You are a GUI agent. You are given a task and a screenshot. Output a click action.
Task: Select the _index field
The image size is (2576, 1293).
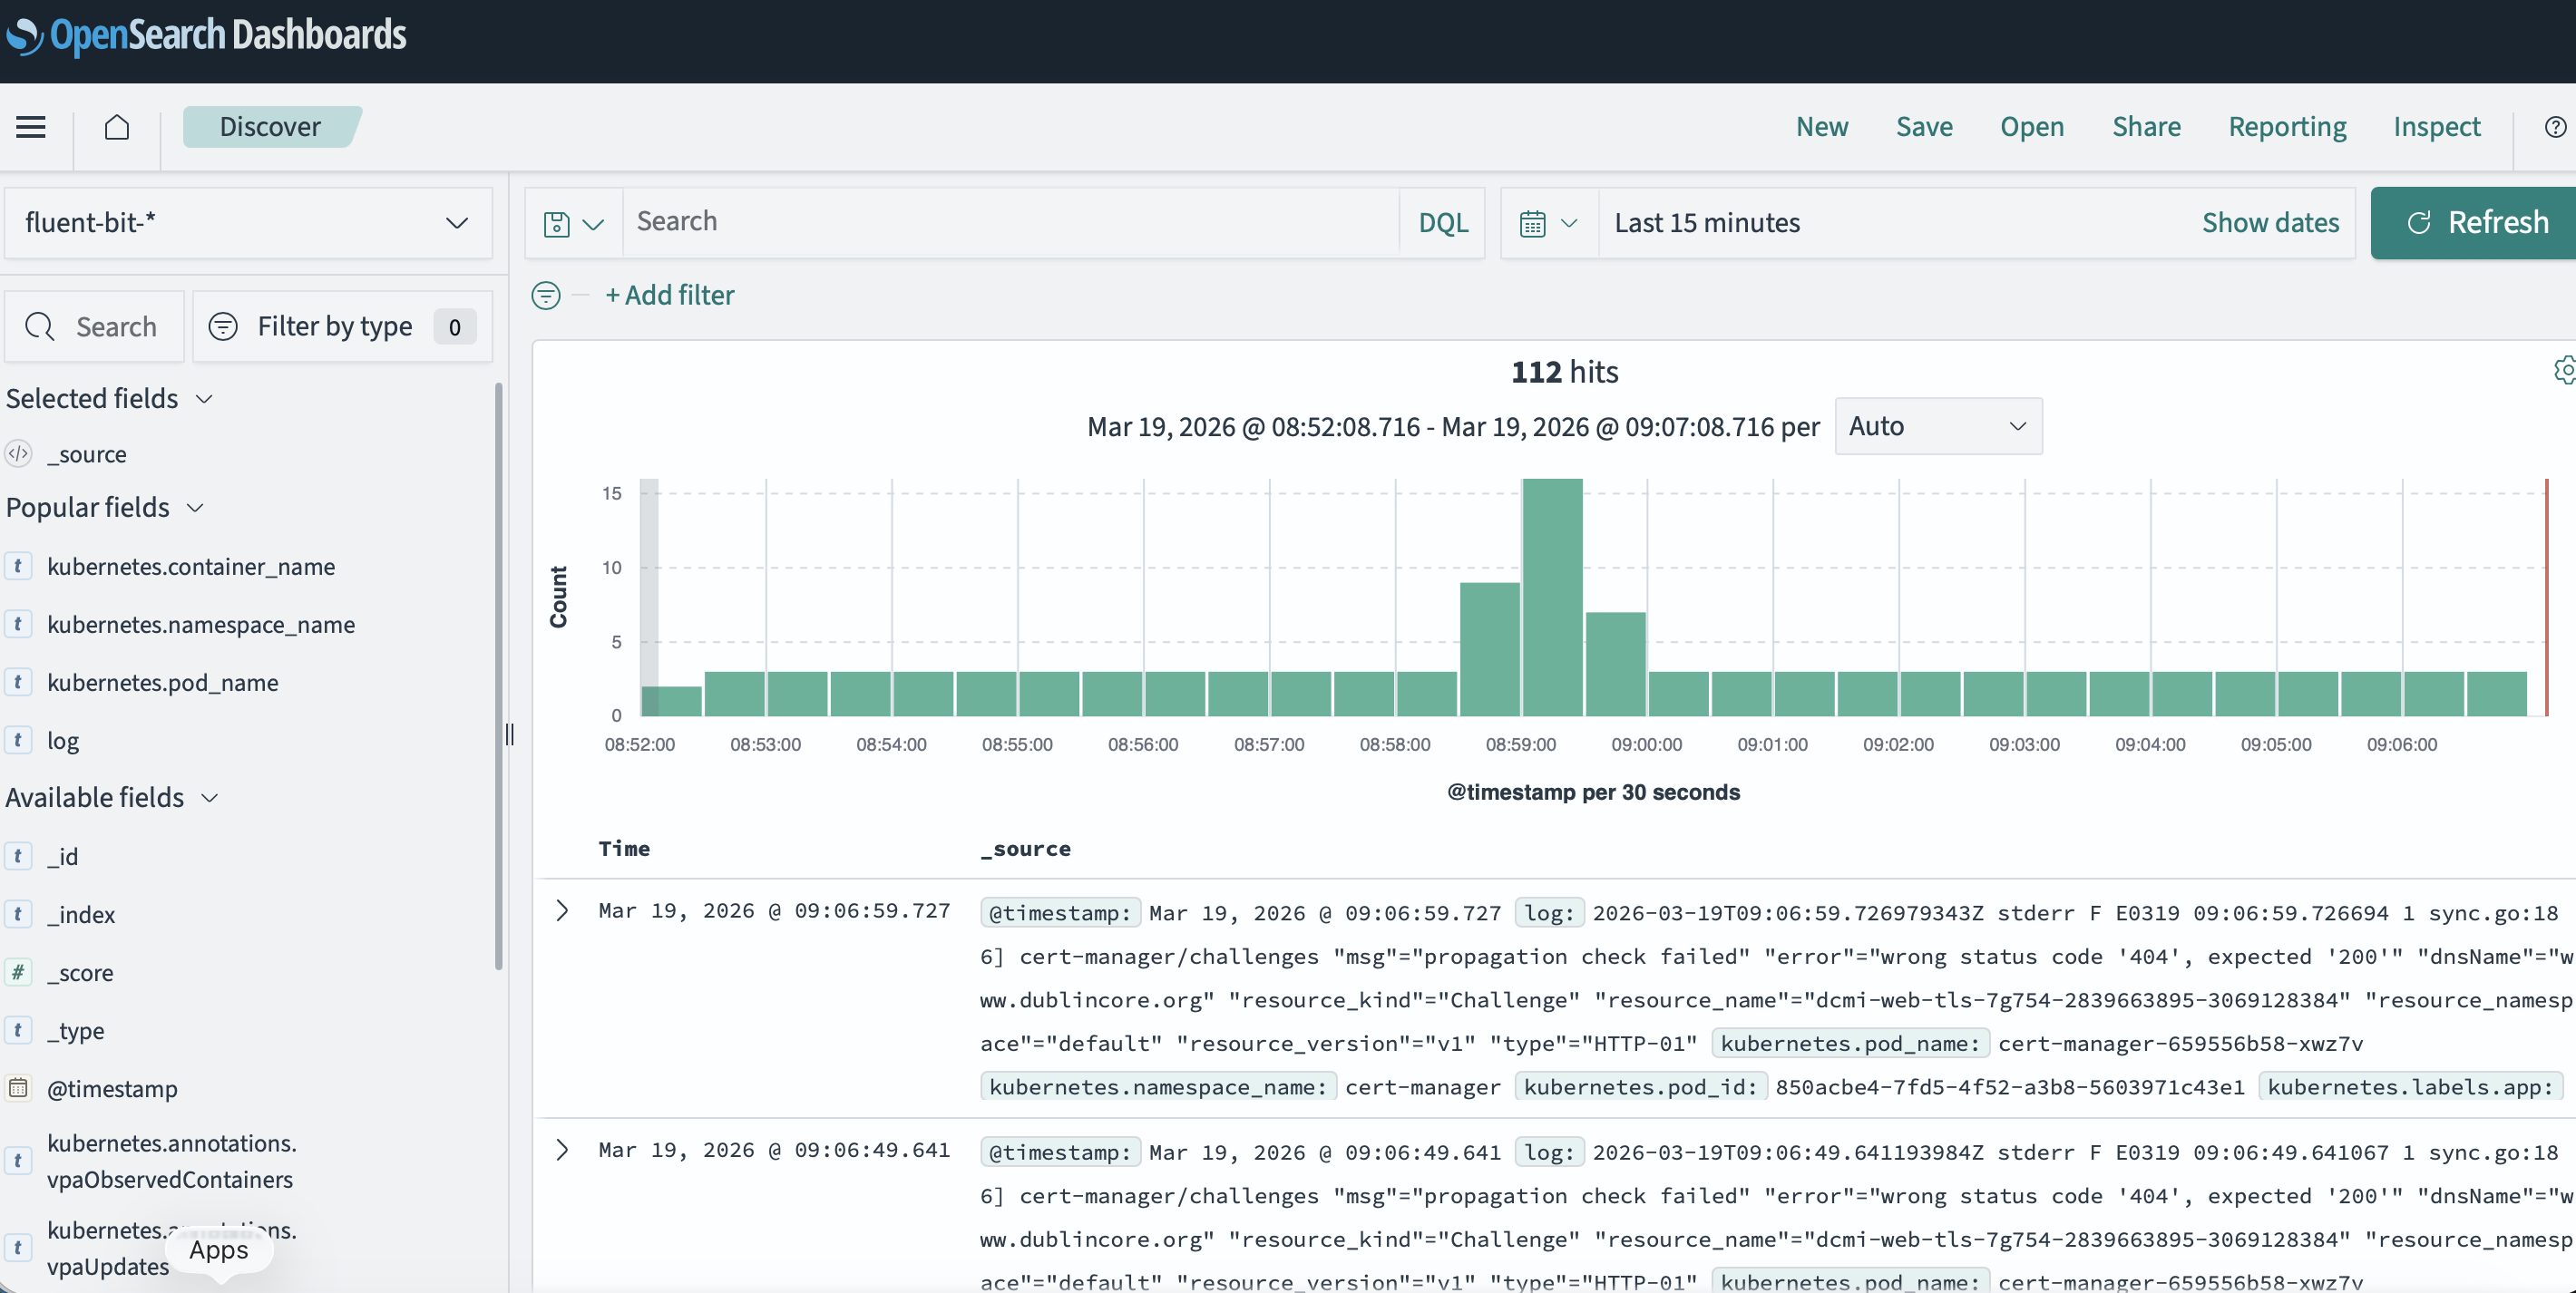[81, 914]
